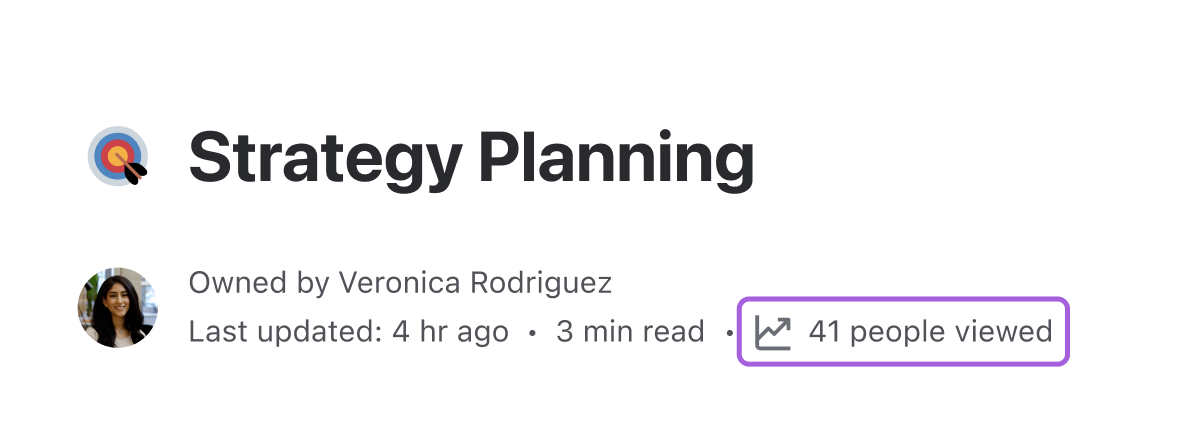Viewport: 1191px width, 437px height.
Task: Select Veronica Rodriguez's profile avatar photo
Action: coord(118,308)
